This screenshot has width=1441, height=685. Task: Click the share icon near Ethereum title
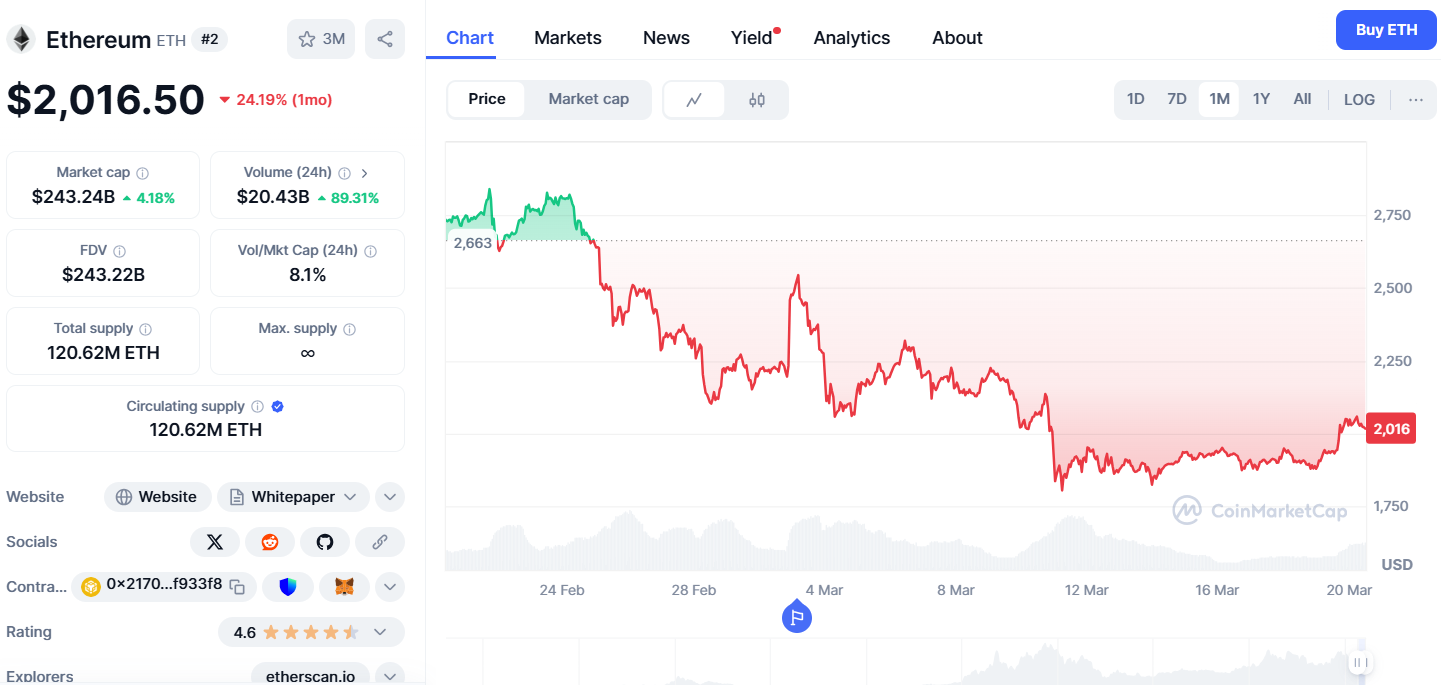tap(385, 39)
